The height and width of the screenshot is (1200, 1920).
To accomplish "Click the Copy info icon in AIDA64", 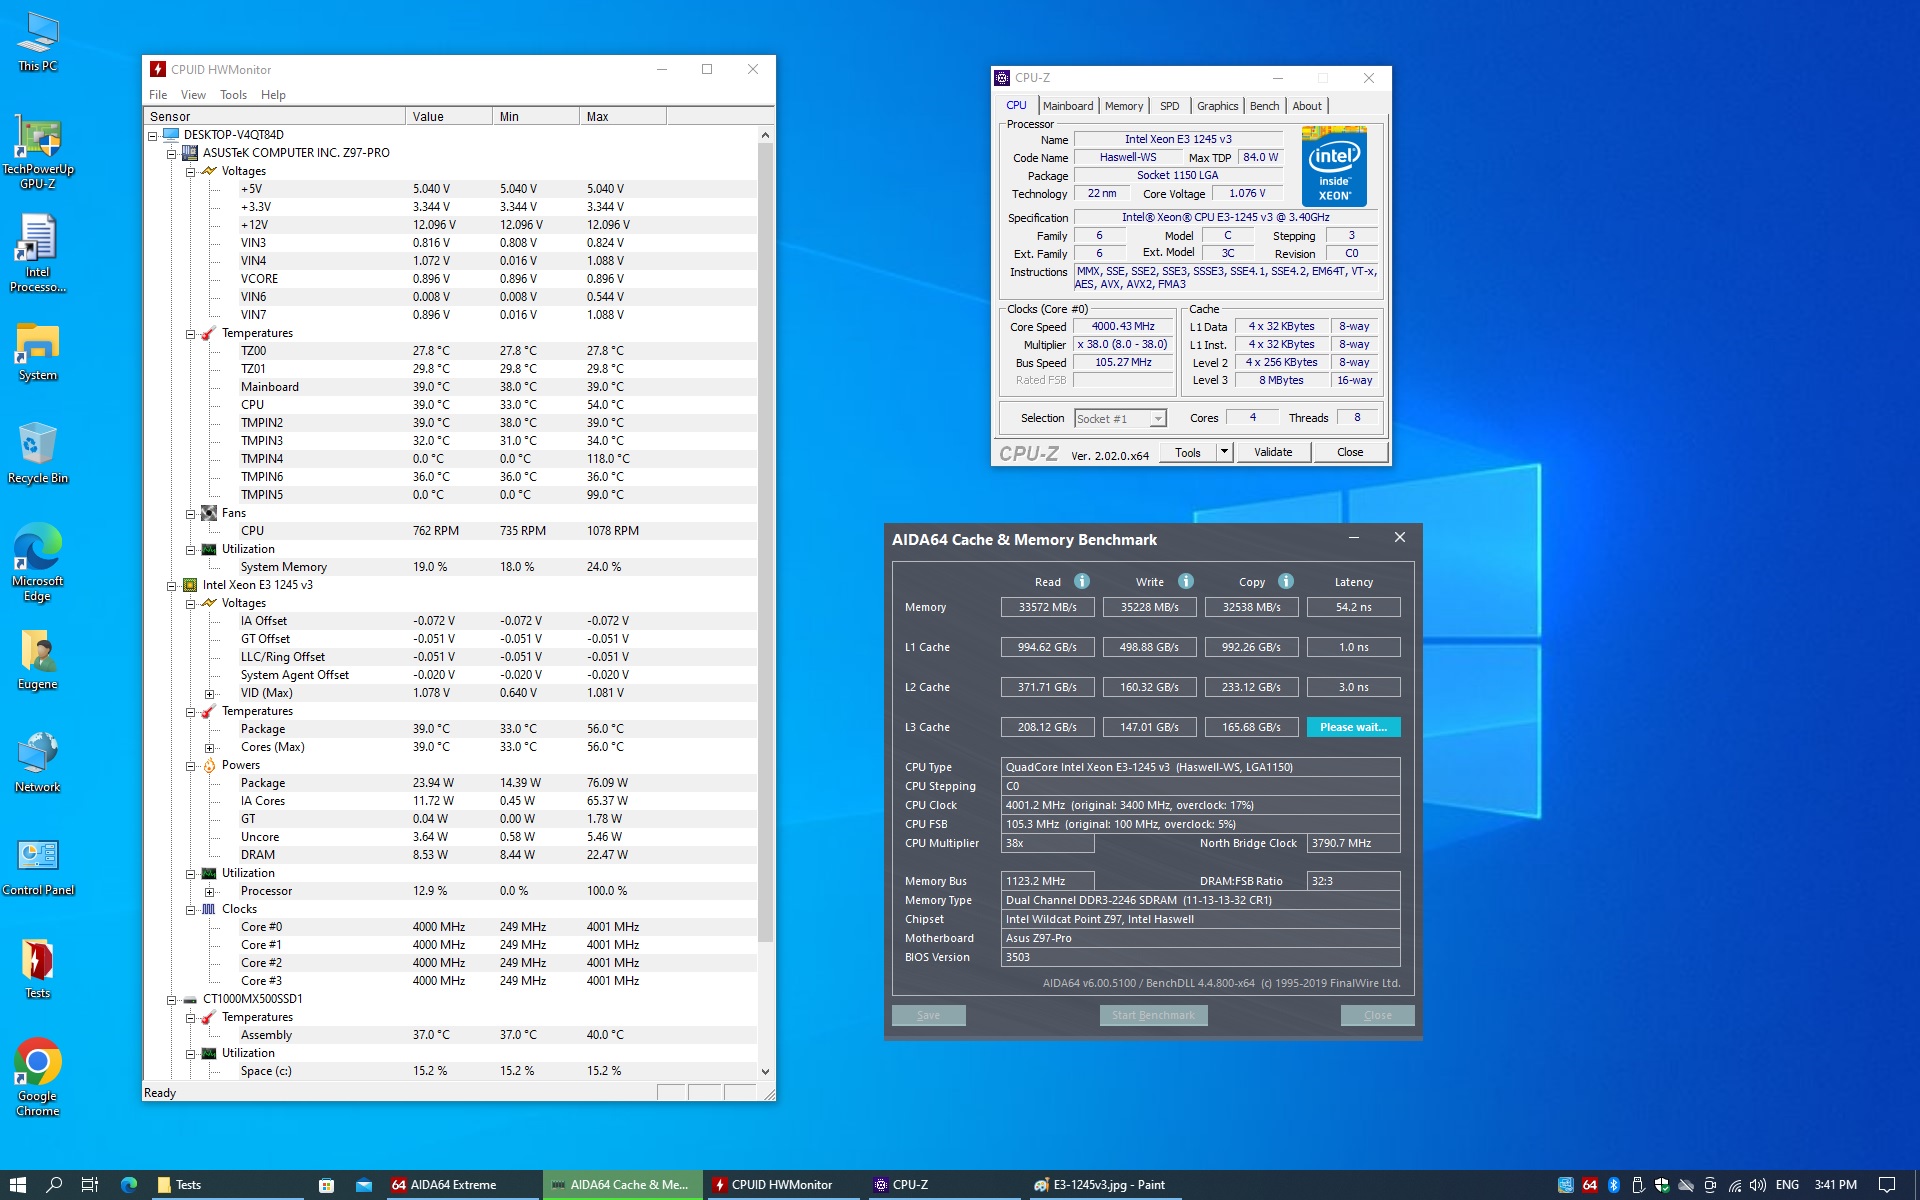I will click(1286, 581).
